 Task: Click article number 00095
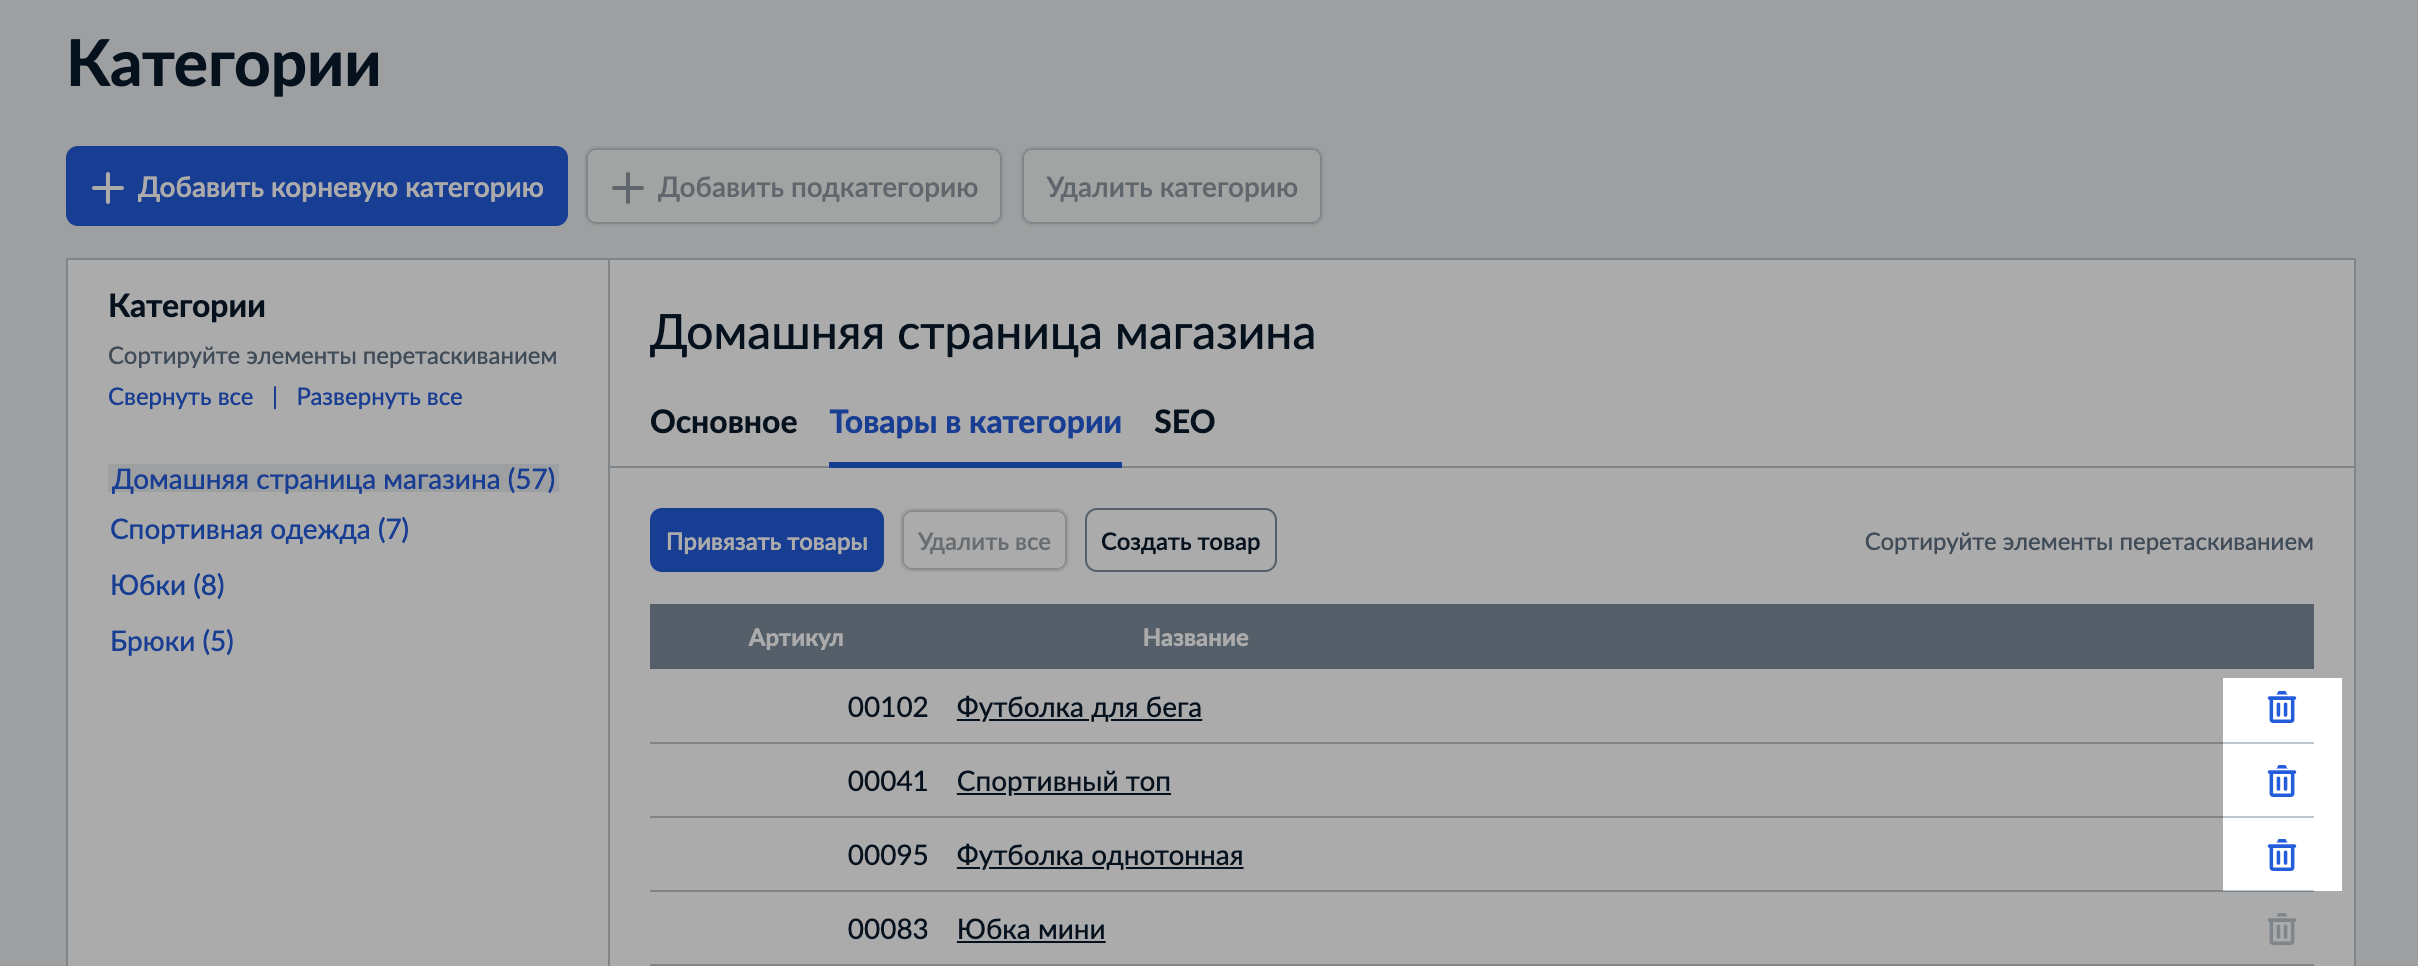coord(887,855)
